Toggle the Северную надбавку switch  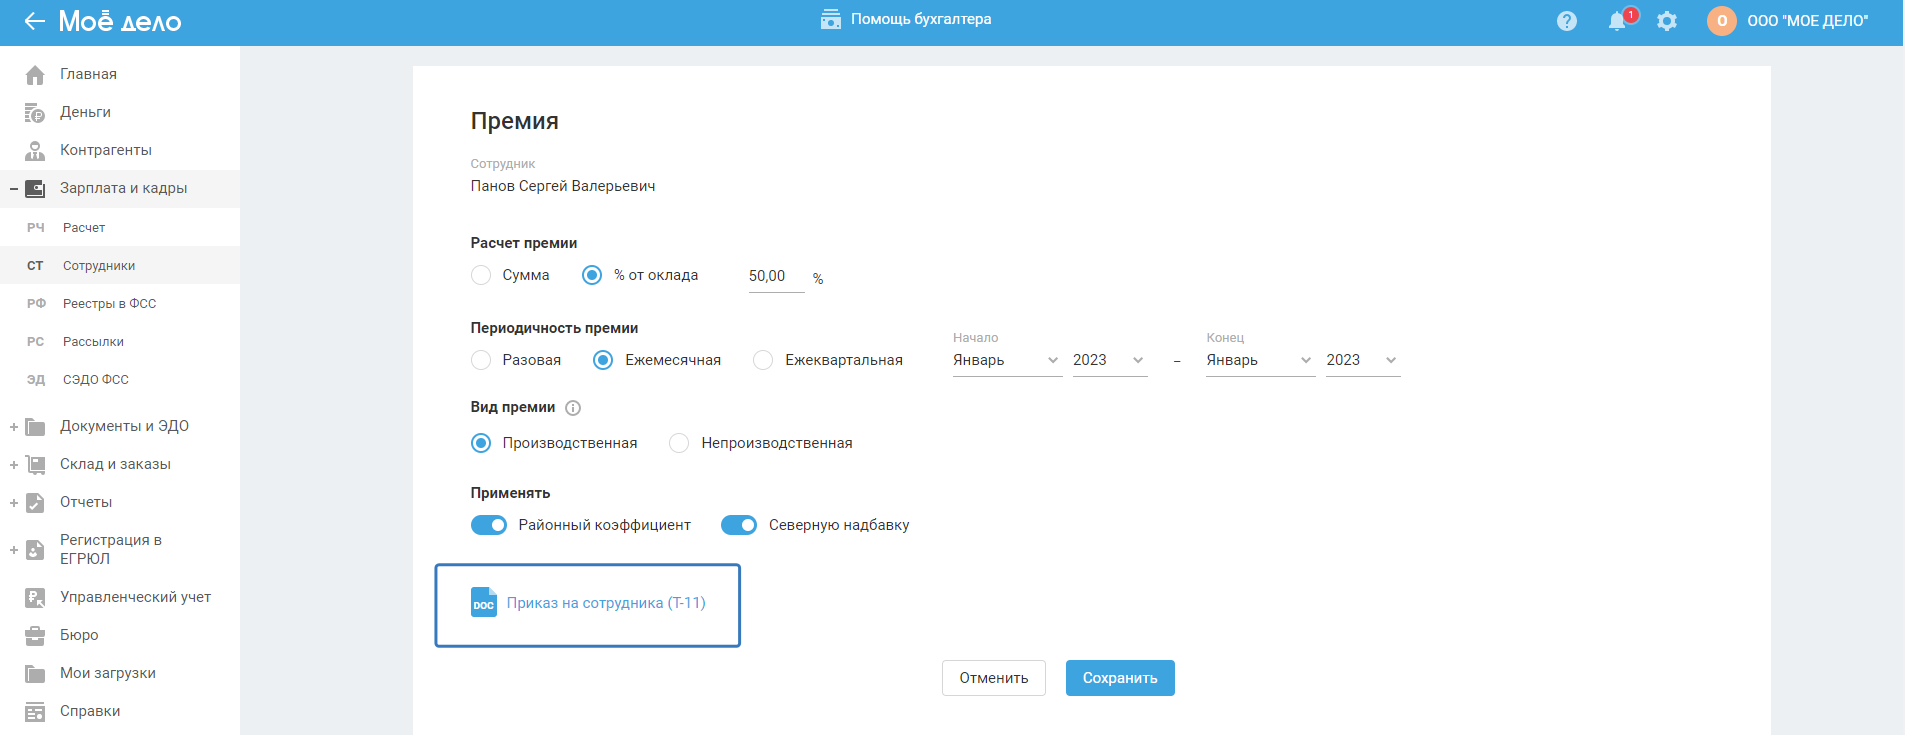coord(739,525)
